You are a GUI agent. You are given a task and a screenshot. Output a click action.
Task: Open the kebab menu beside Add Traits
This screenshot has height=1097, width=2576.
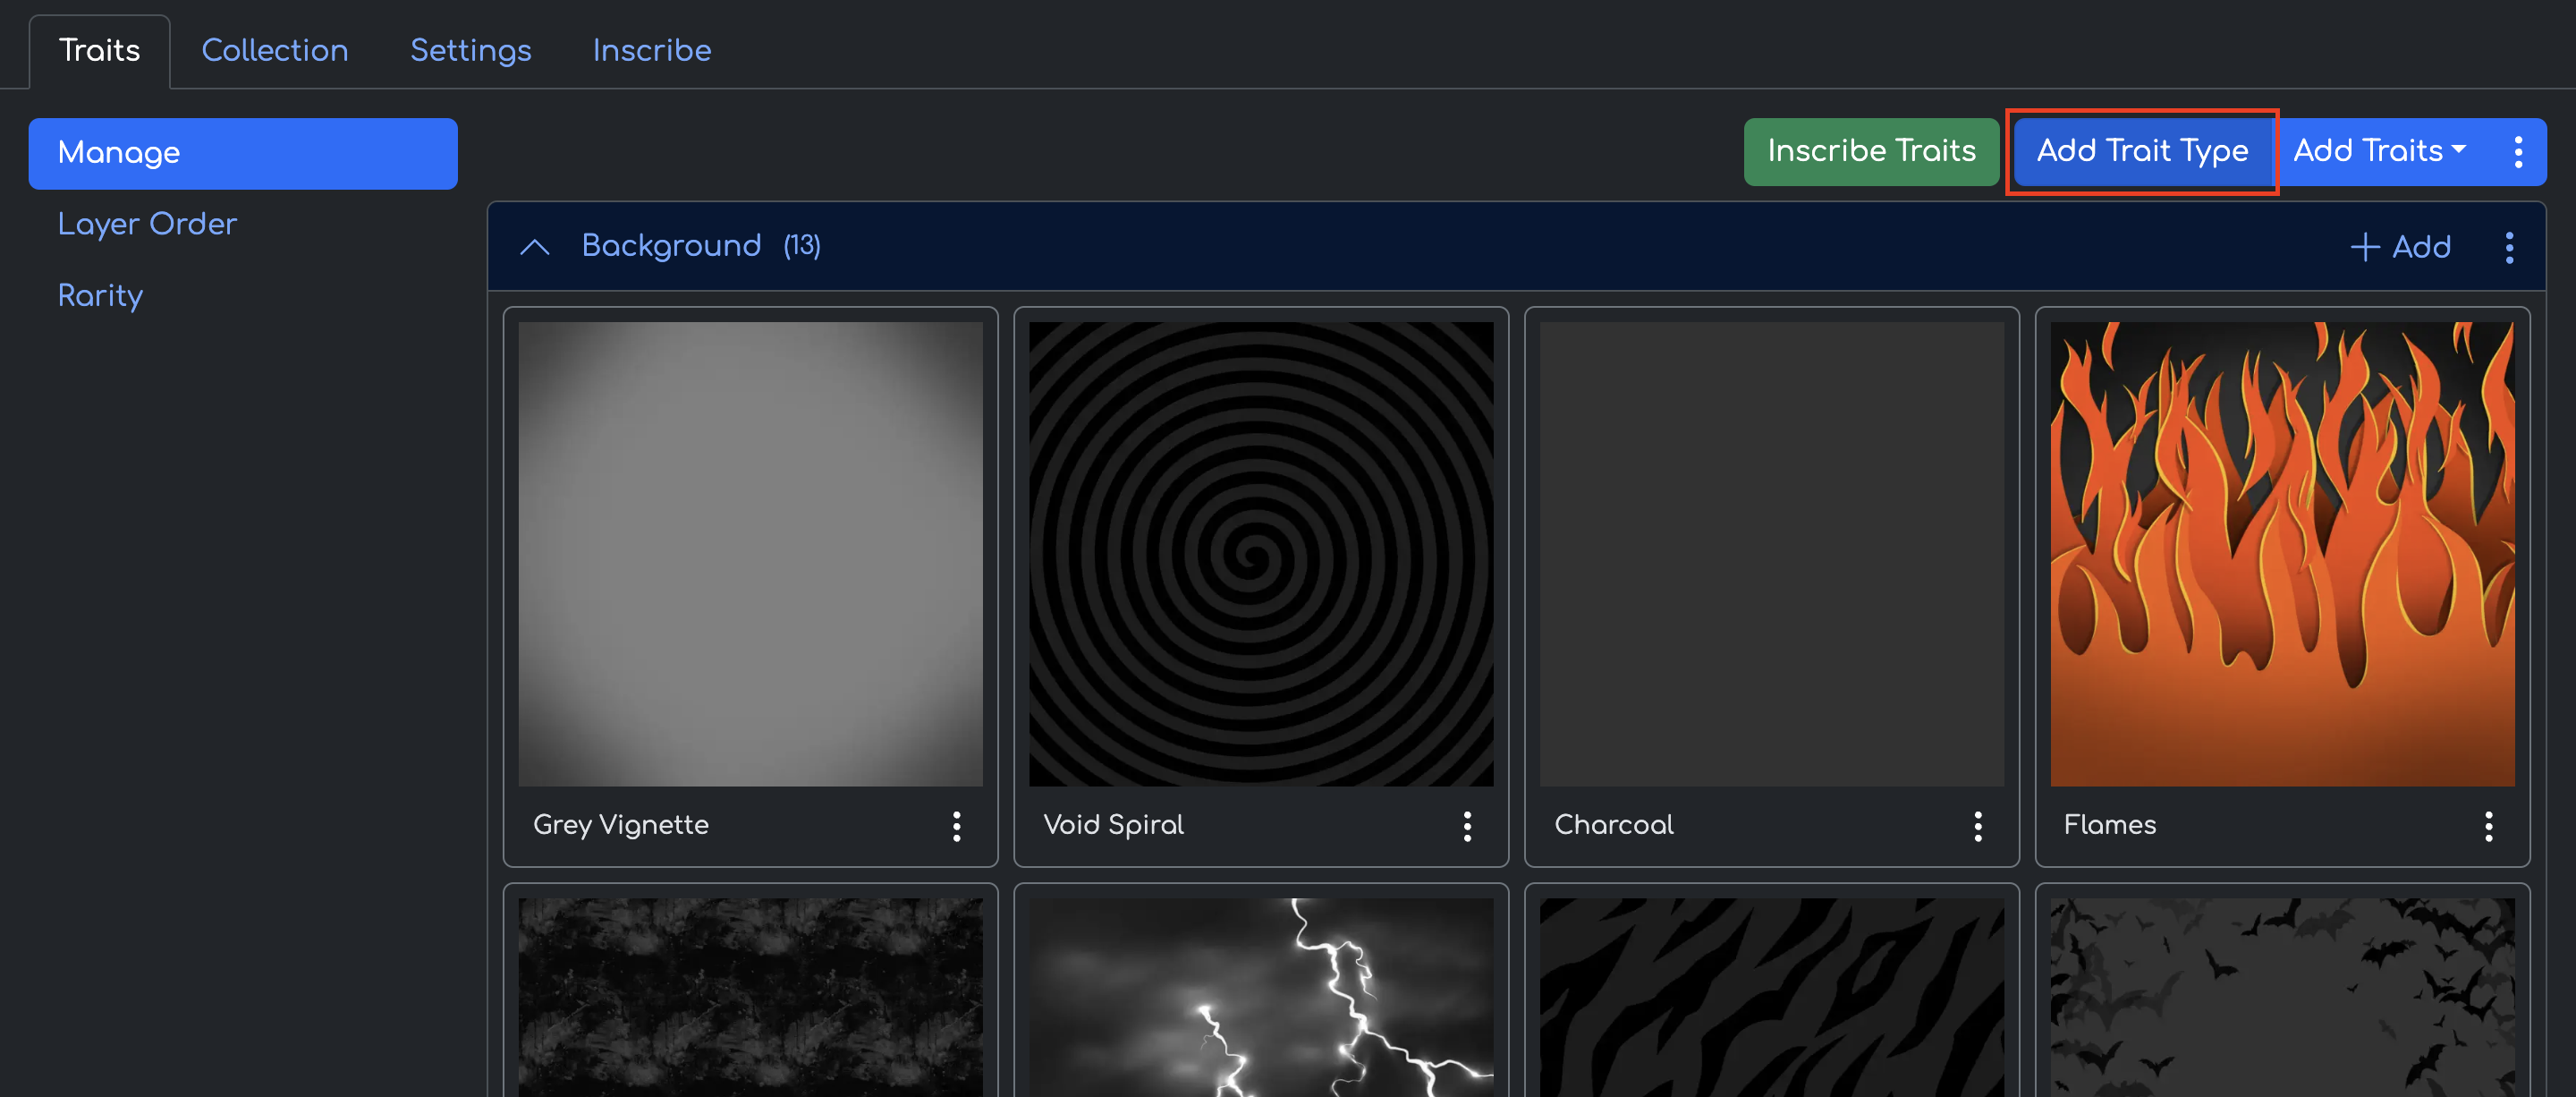pyautogui.click(x=2517, y=152)
